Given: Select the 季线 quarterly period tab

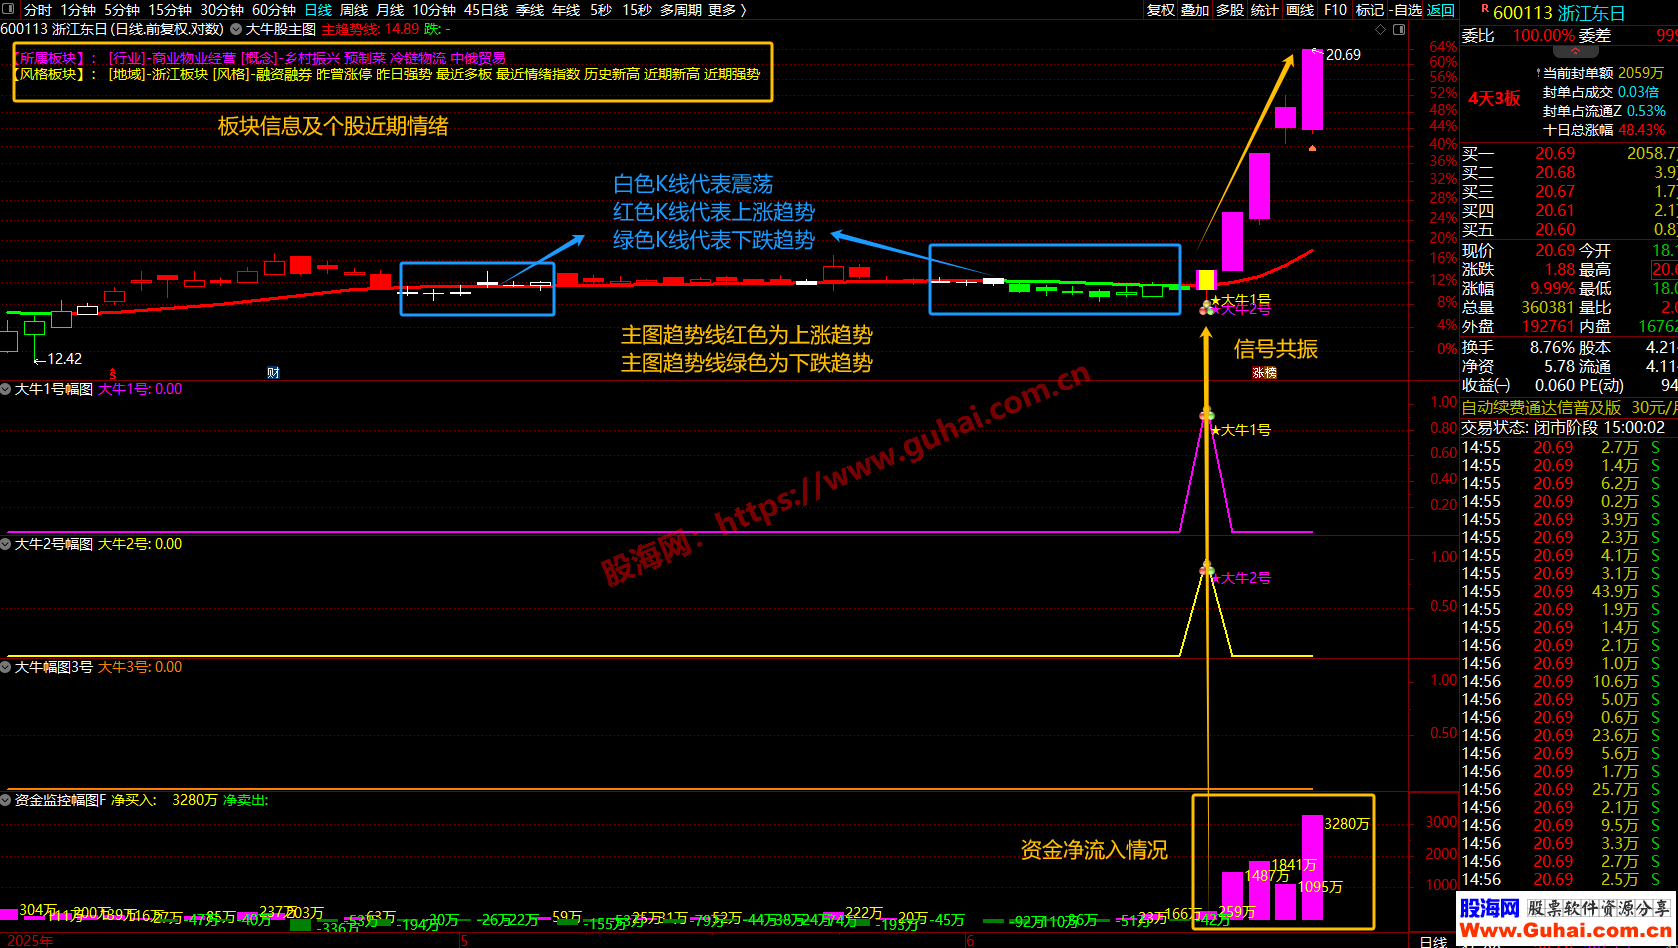Looking at the screenshot, I should [530, 10].
